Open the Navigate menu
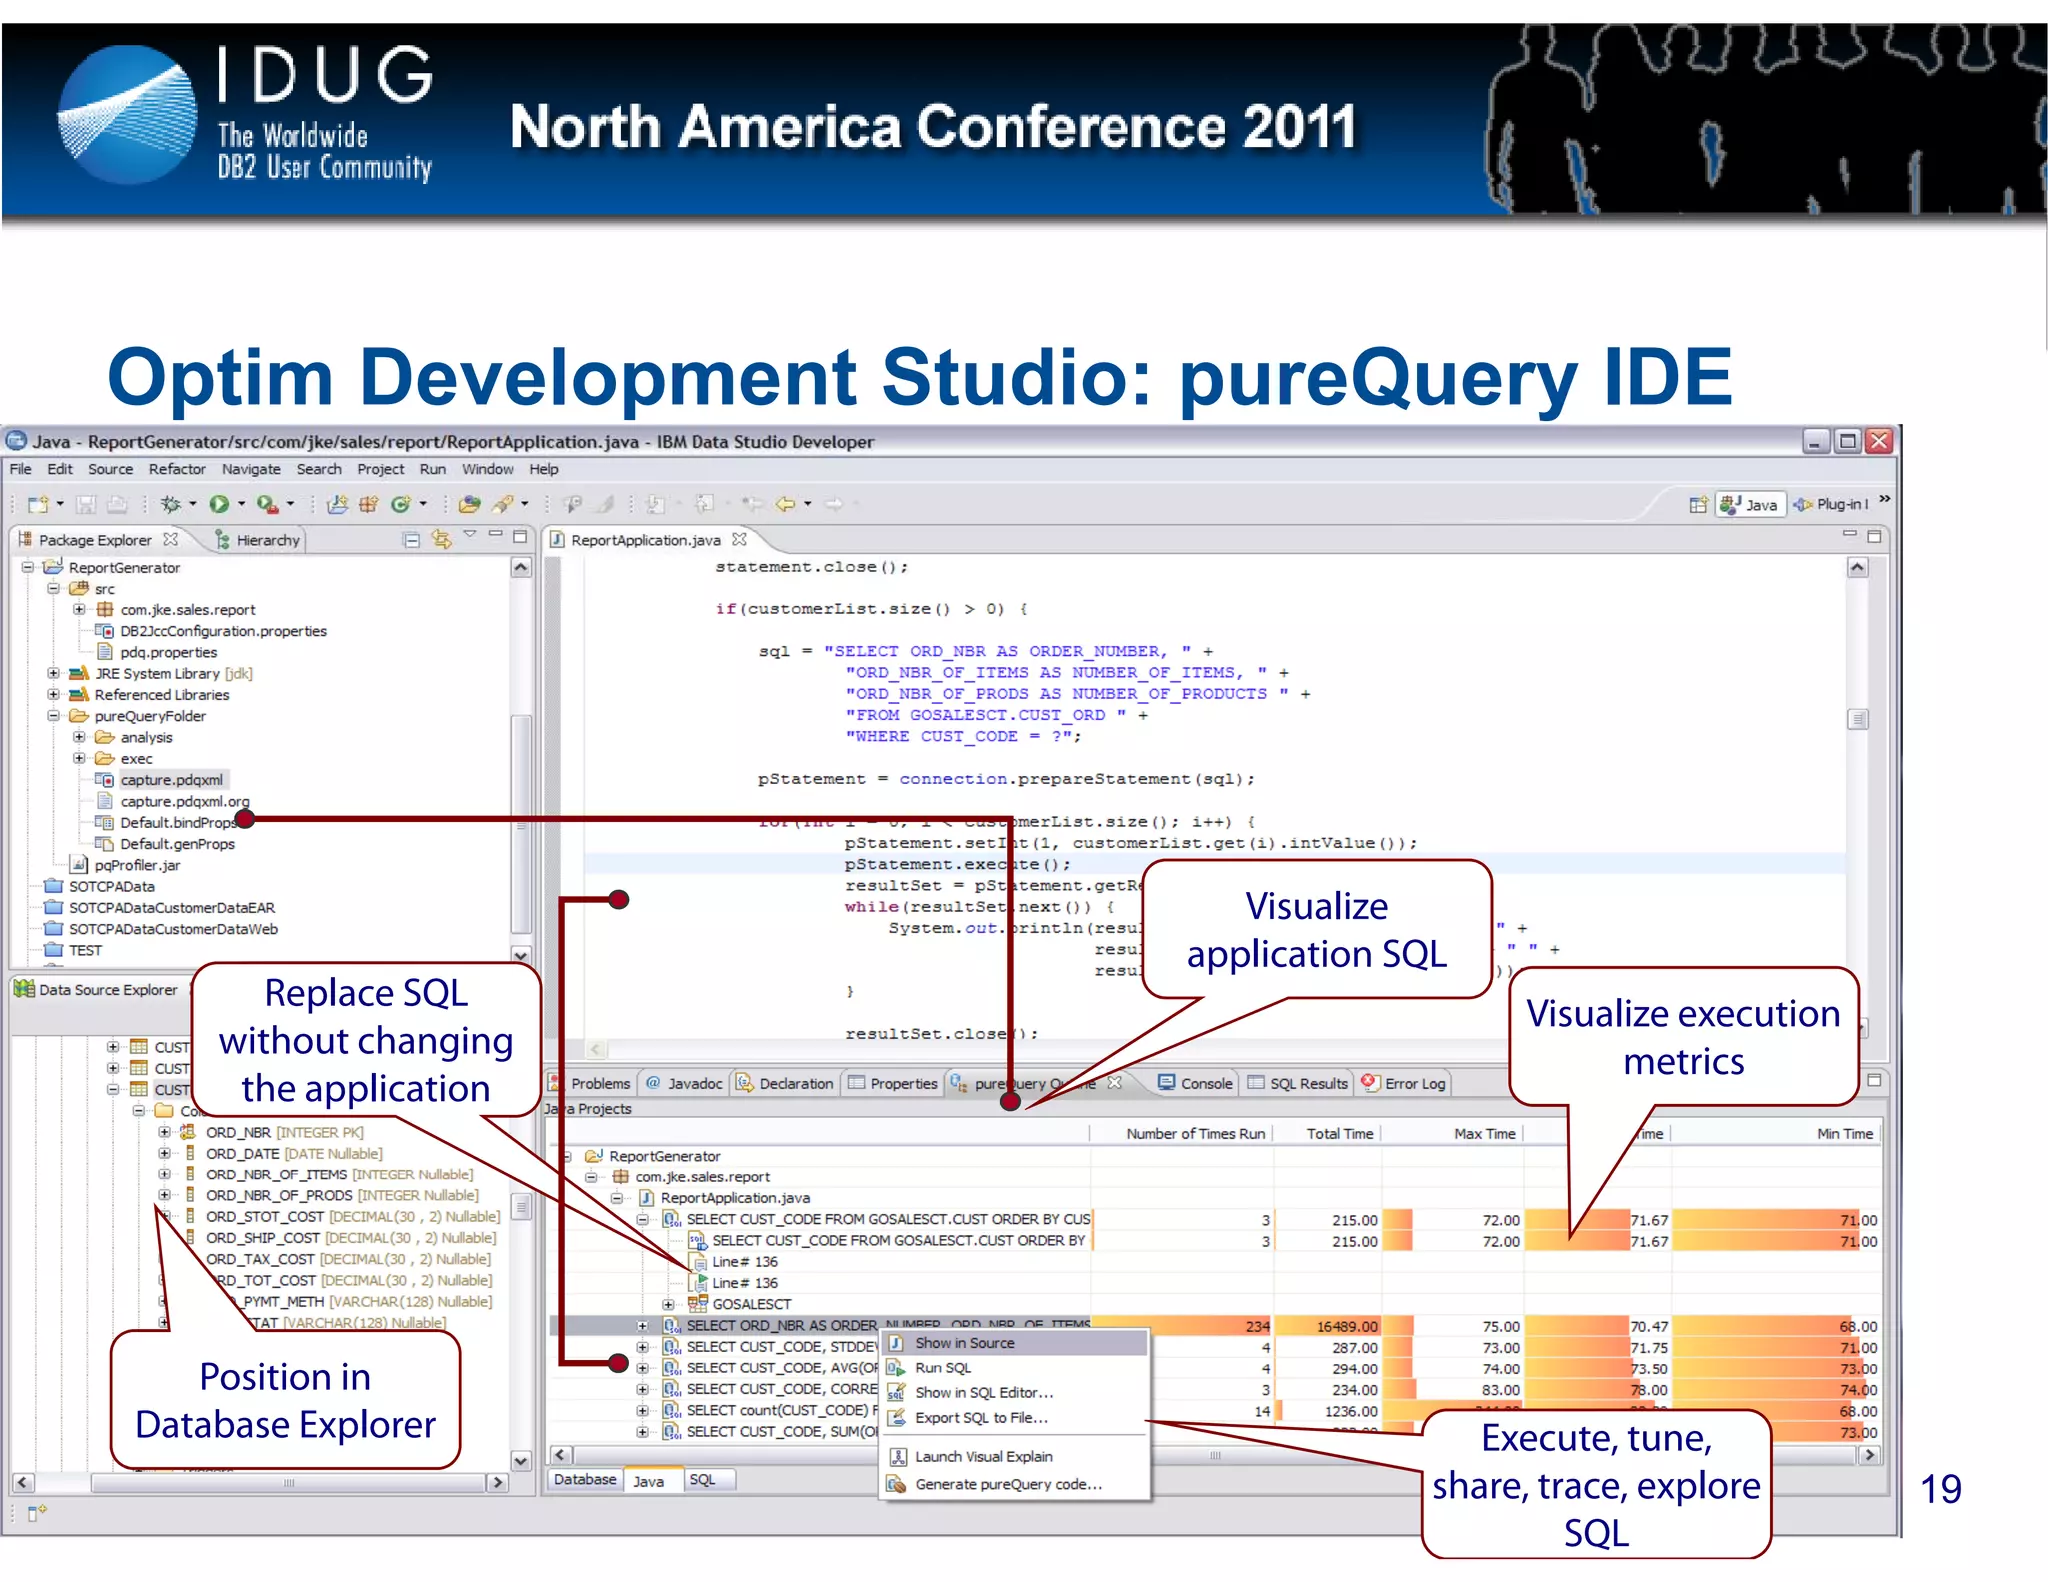The height and width of the screenshot is (1582, 2048). tap(251, 469)
